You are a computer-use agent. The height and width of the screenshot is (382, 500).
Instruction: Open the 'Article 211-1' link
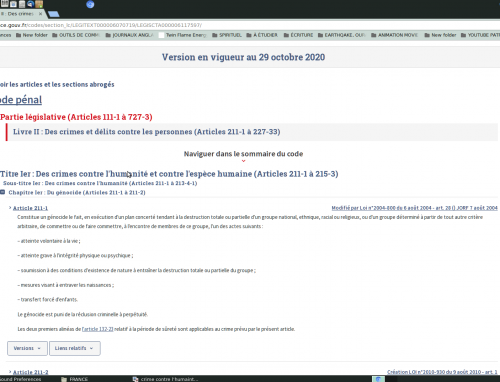pyautogui.click(x=30, y=208)
